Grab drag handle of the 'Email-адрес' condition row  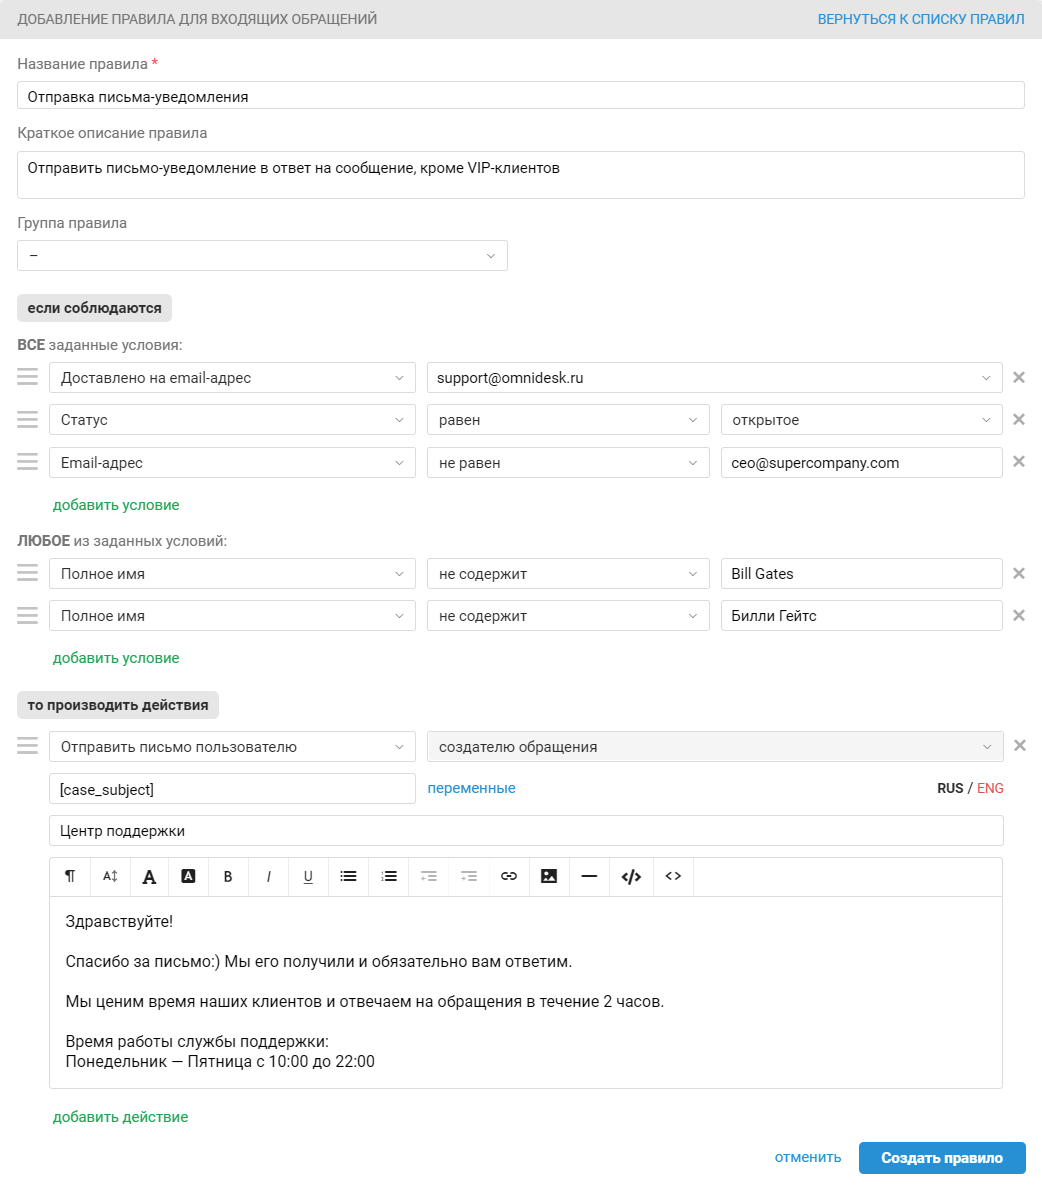click(27, 462)
